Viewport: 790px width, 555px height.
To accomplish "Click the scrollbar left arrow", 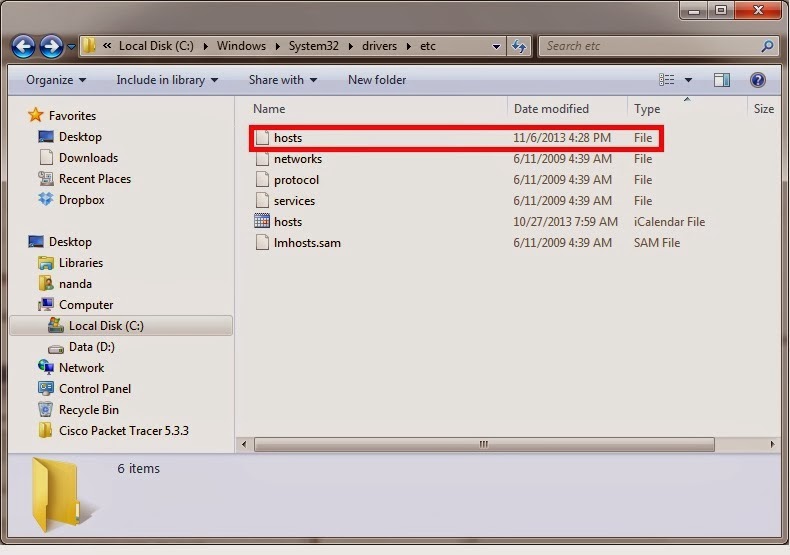I will coord(244,445).
